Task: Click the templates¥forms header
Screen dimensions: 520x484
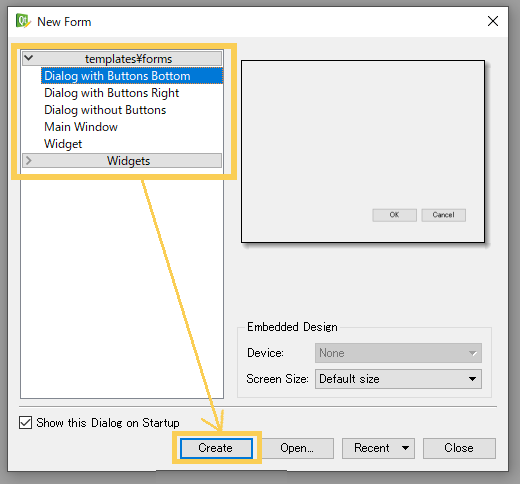Action: pos(122,58)
